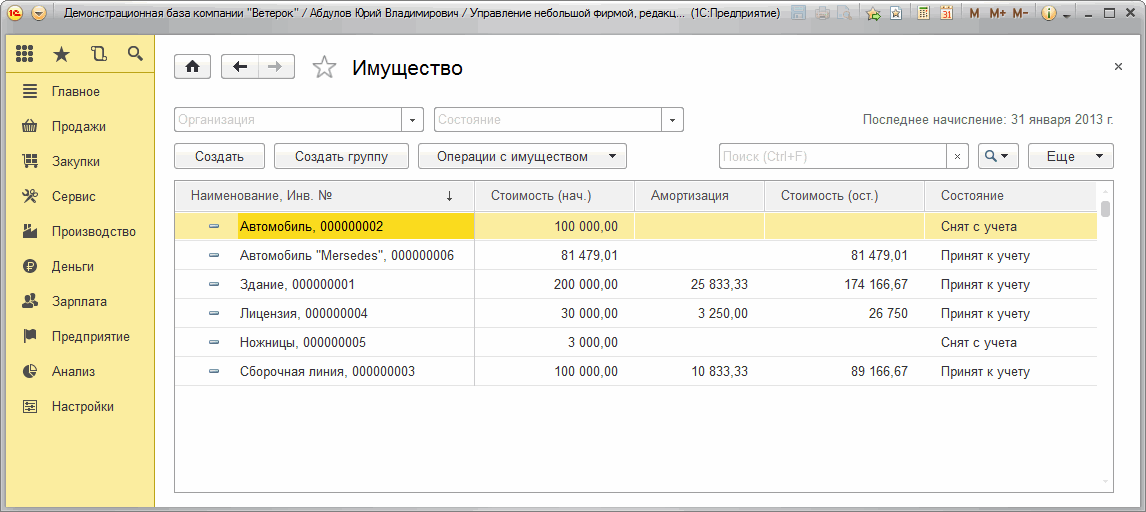1146x512 pixels.
Task: Select row Здание, 000000001
Action: click(x=636, y=285)
